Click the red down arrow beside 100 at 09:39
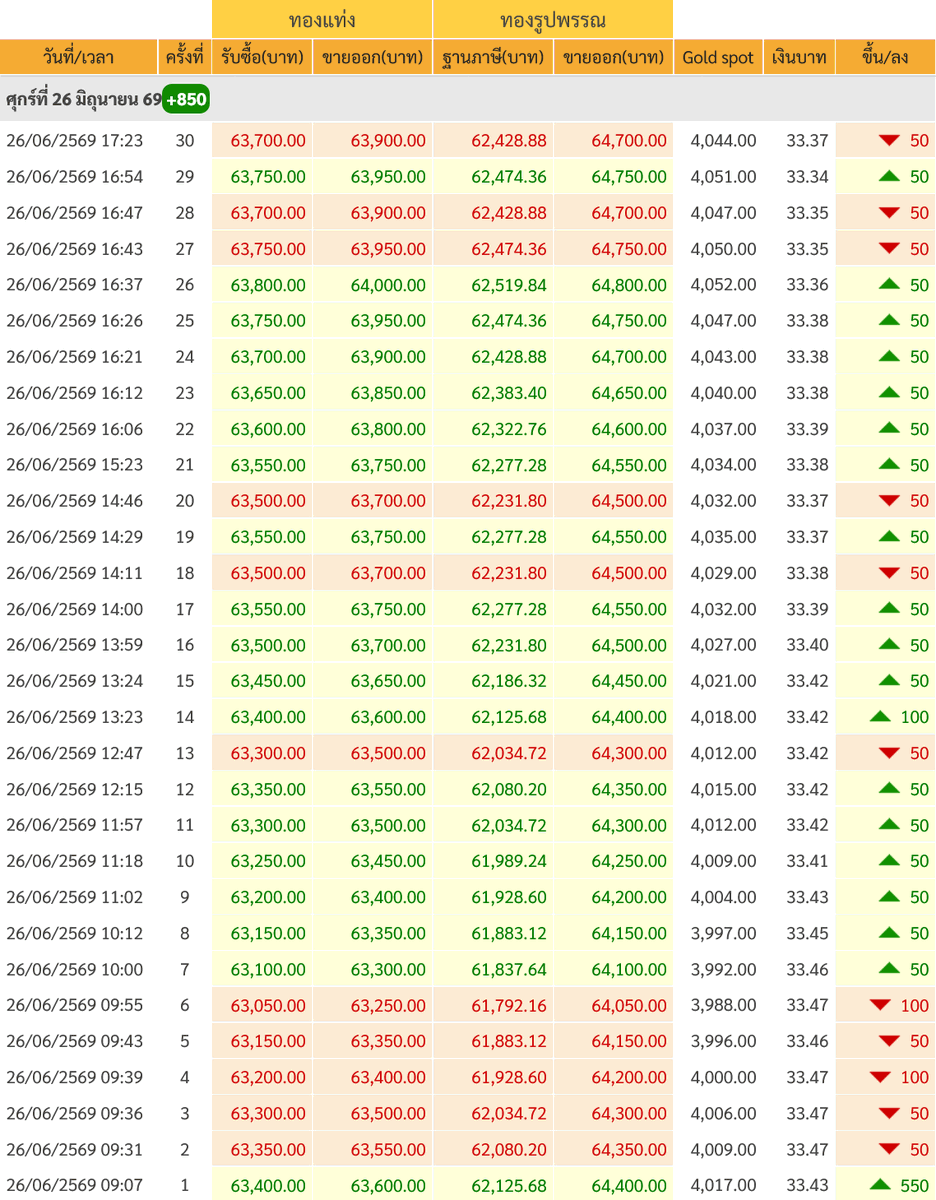The height and width of the screenshot is (1200, 936). click(880, 1077)
